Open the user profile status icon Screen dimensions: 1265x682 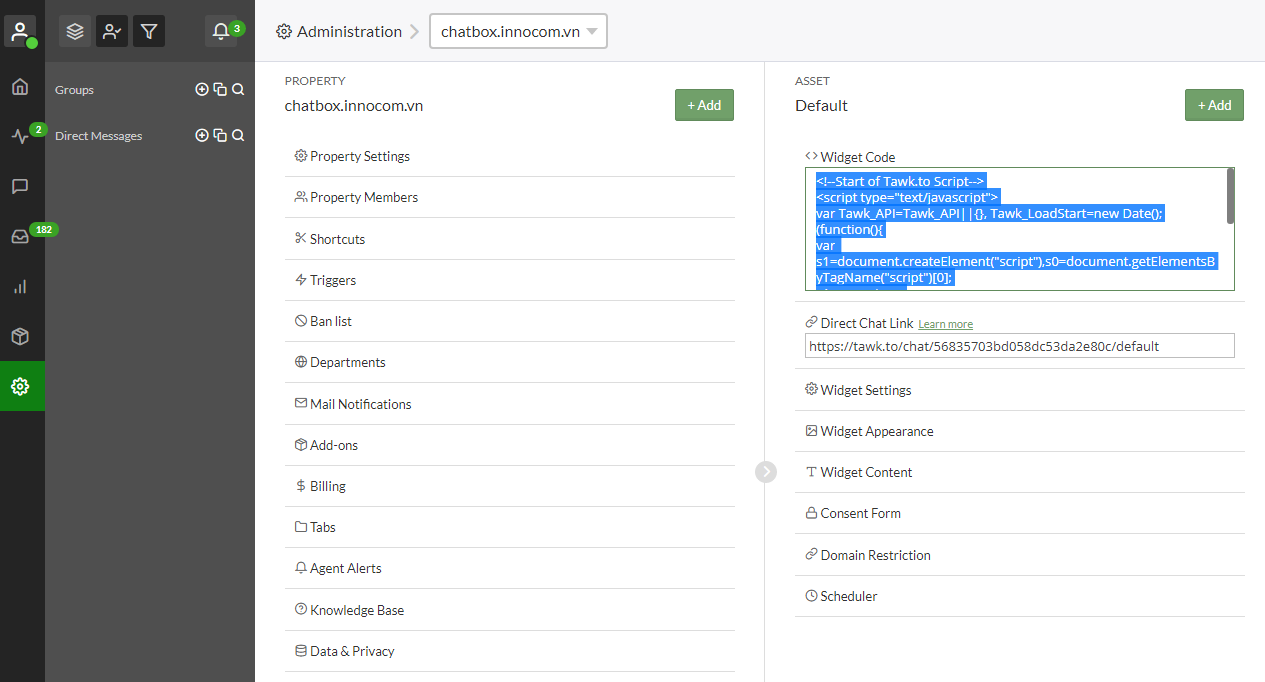20,31
